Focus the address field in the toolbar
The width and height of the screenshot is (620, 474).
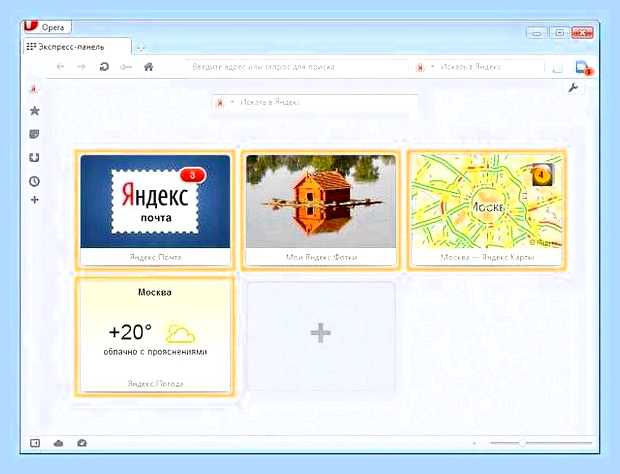pos(295,67)
